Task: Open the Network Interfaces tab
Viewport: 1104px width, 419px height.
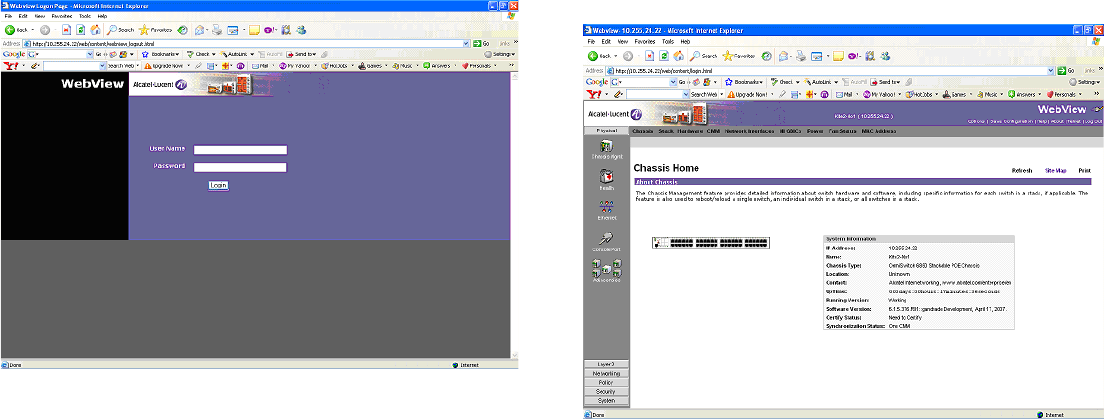Action: click(x=750, y=131)
